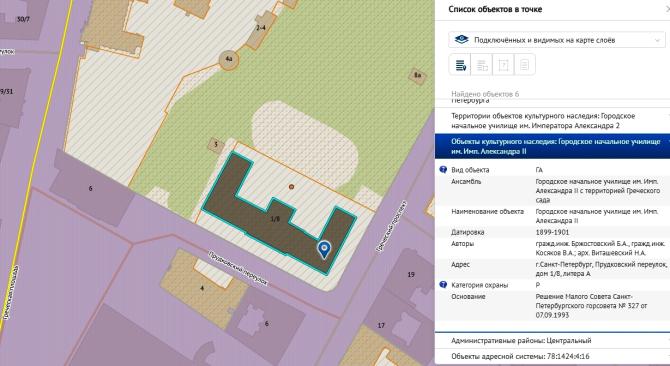Expand the Административные районы: Центральный row

tap(552, 341)
